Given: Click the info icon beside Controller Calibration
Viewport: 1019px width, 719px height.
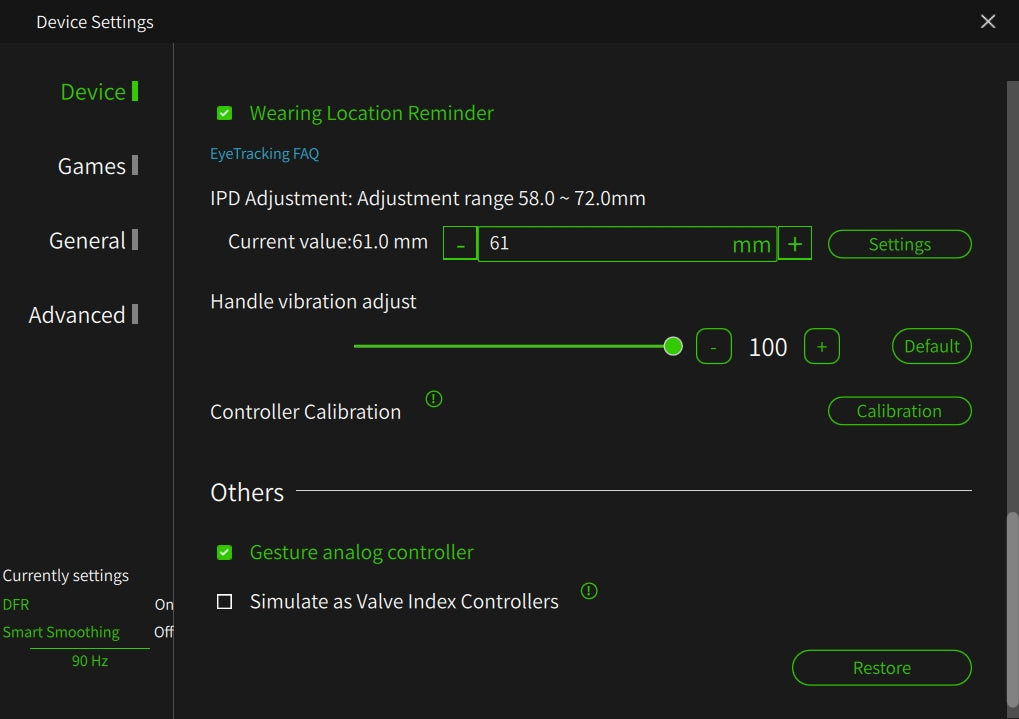Looking at the screenshot, I should point(433,399).
